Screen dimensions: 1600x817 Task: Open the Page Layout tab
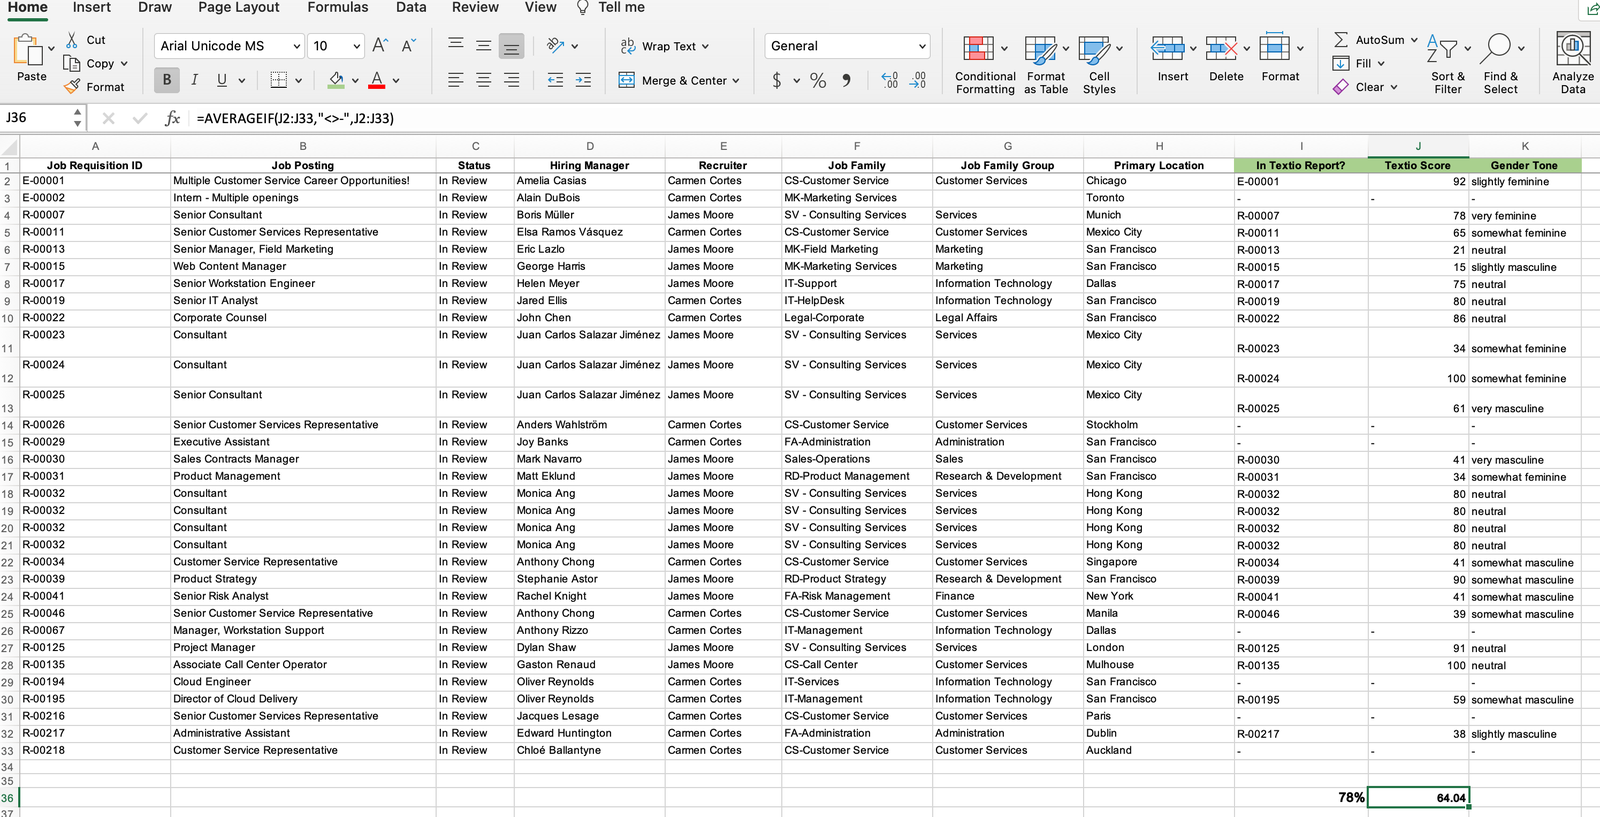tap(238, 8)
